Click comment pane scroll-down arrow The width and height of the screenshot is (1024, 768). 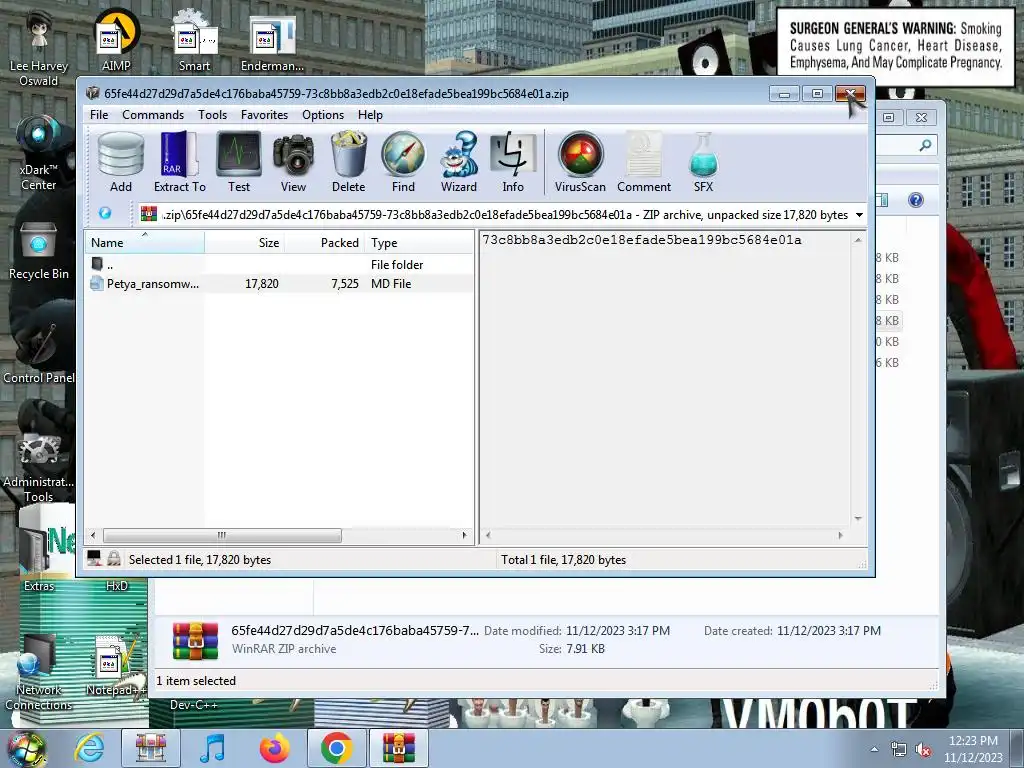(858, 519)
